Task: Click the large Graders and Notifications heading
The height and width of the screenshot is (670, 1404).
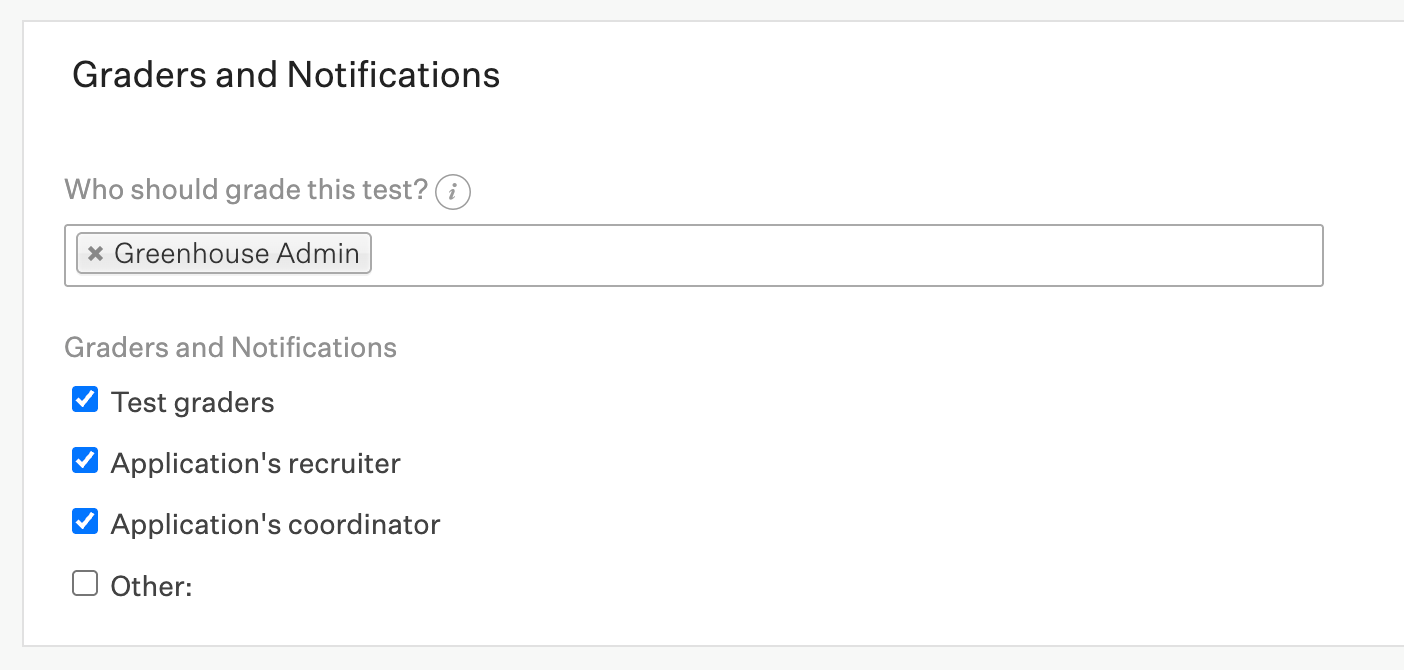Action: click(286, 75)
